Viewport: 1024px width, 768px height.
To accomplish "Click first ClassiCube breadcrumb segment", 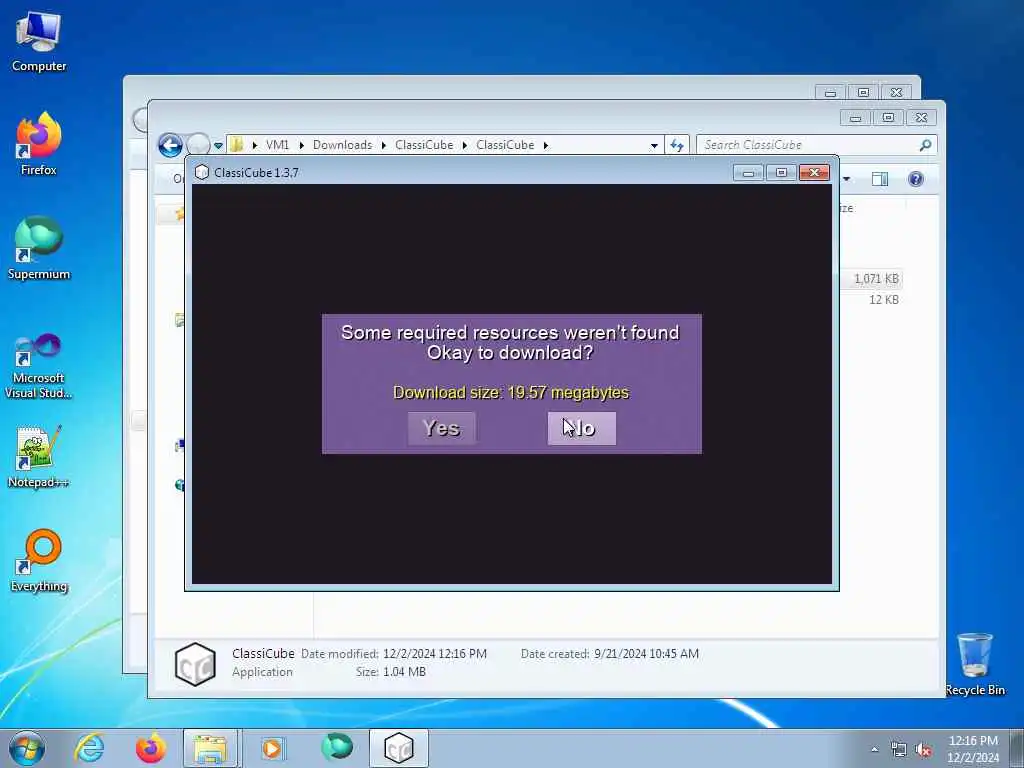I will coord(424,145).
